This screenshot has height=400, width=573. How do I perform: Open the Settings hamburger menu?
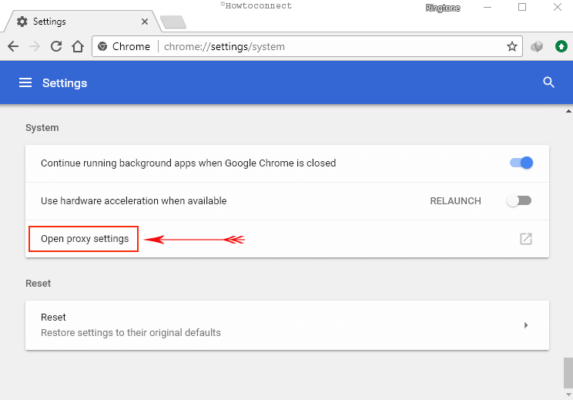(25, 83)
